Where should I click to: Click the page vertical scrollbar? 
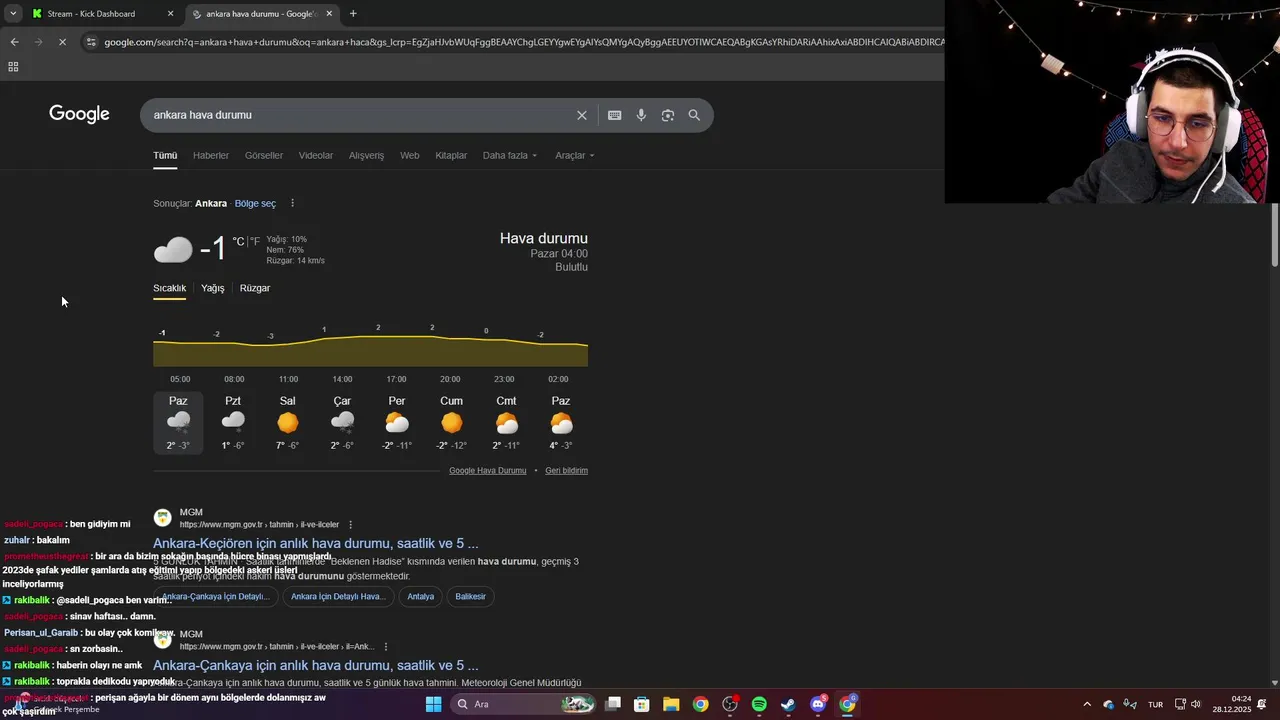point(1274,236)
